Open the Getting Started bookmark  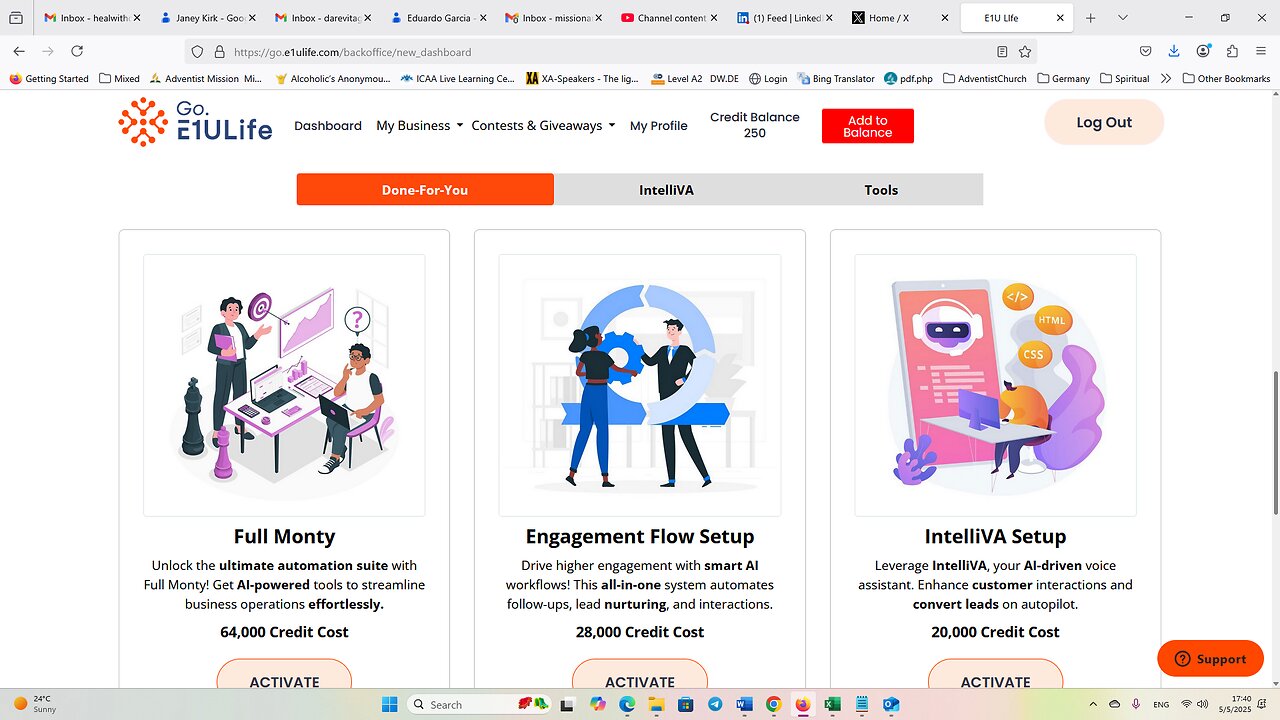tap(49, 78)
